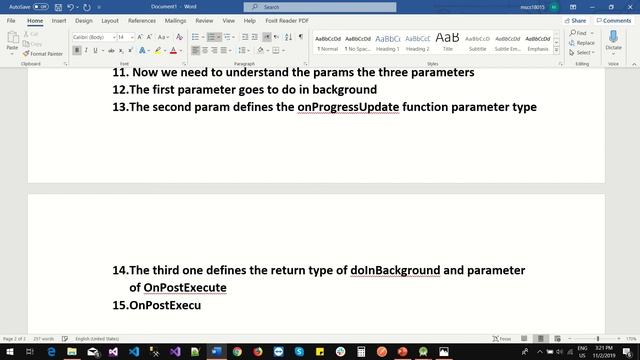Open Chrome from the taskbar
This screenshot has height=360, width=640.
237,351
